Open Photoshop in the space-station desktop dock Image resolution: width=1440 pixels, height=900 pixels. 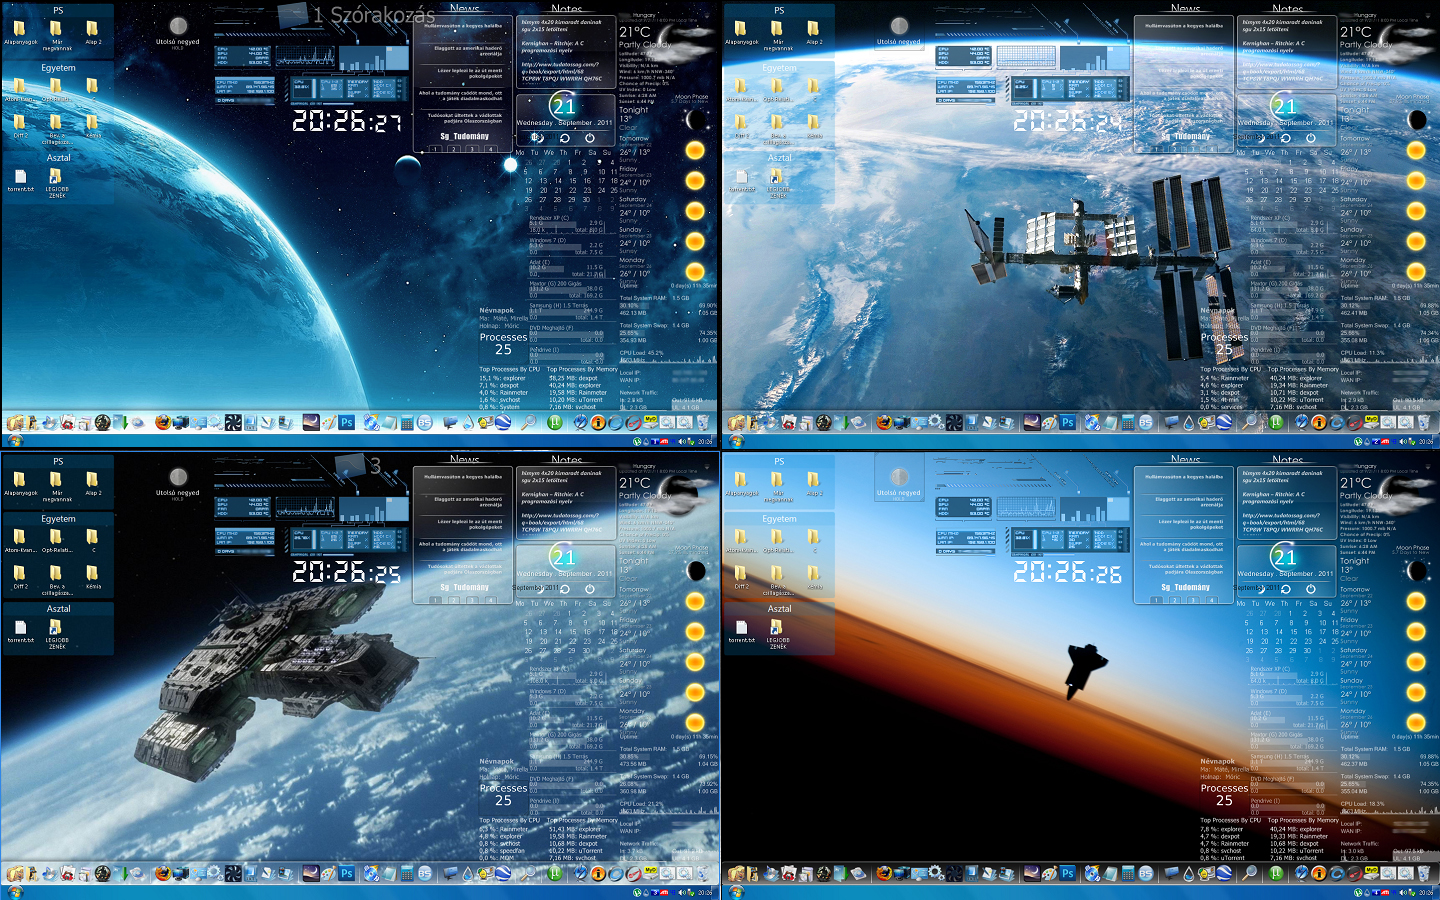click(1067, 422)
